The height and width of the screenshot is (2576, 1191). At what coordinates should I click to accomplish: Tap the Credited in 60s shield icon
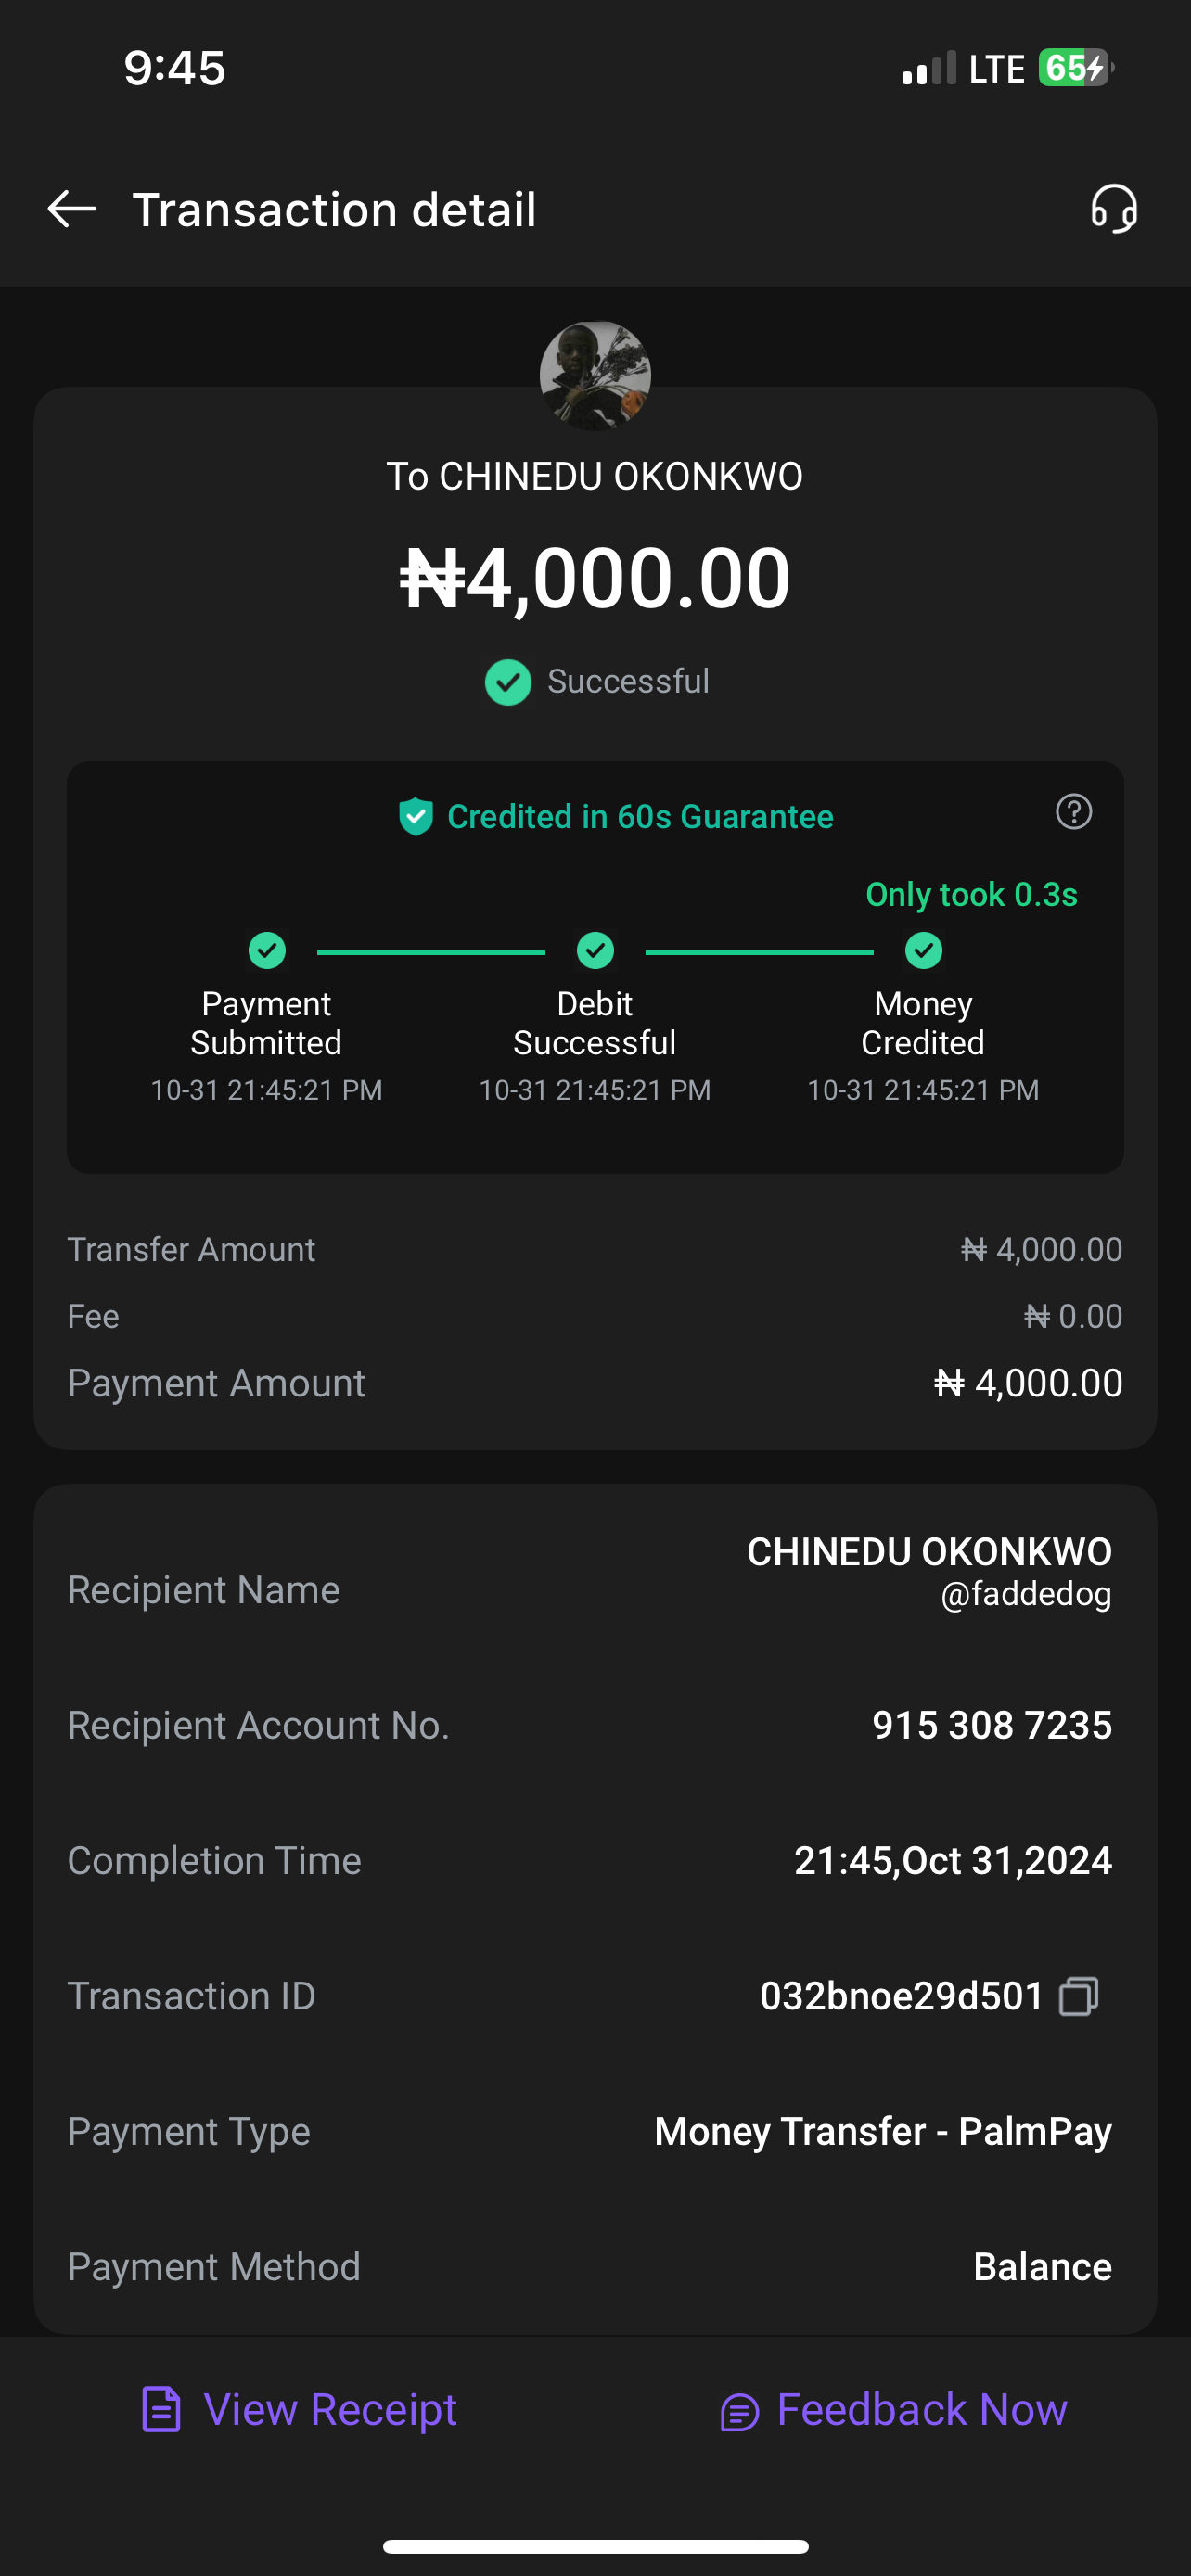click(x=416, y=817)
